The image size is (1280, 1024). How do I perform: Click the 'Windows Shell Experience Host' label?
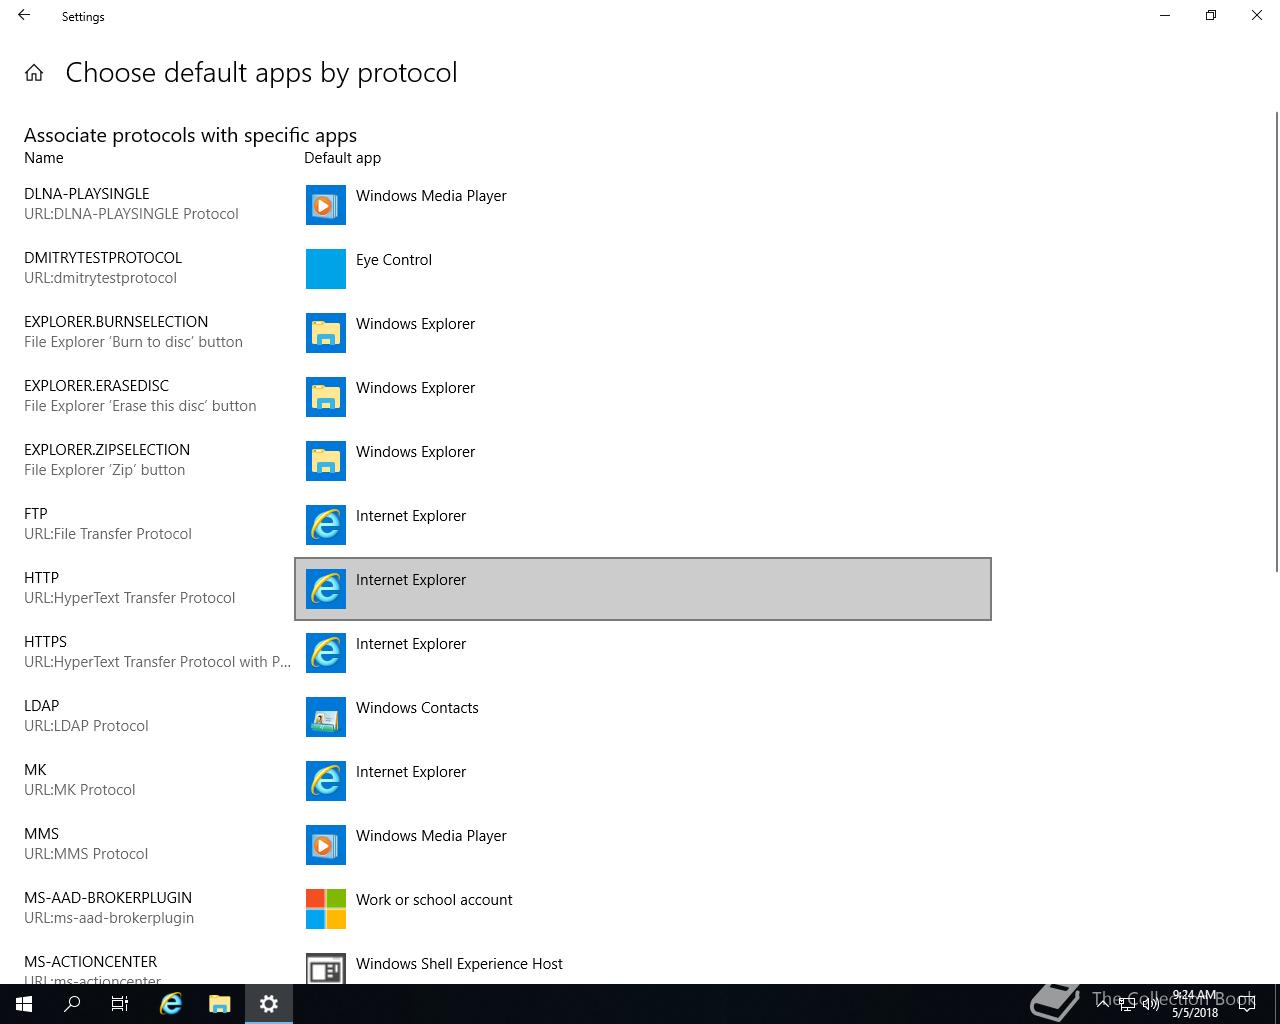(x=459, y=964)
